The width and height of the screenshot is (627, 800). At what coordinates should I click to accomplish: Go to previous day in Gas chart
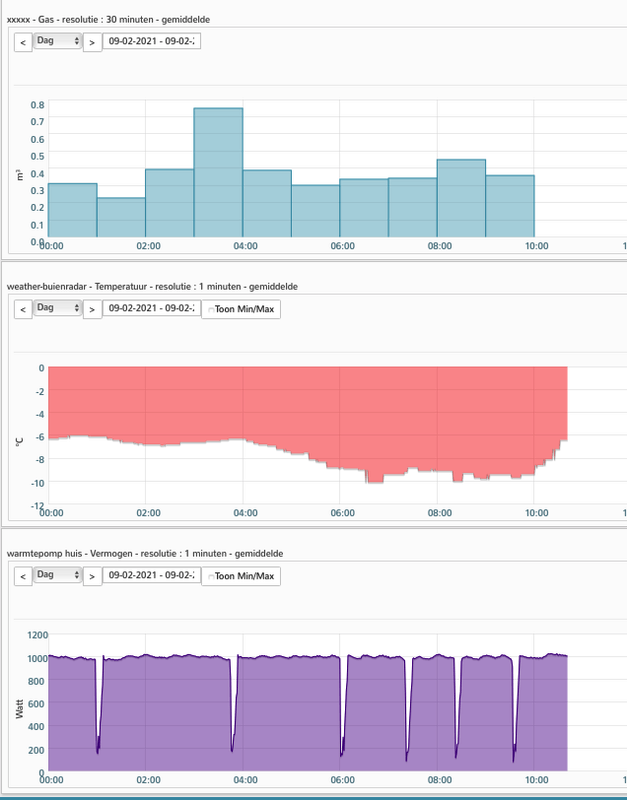coord(23,42)
